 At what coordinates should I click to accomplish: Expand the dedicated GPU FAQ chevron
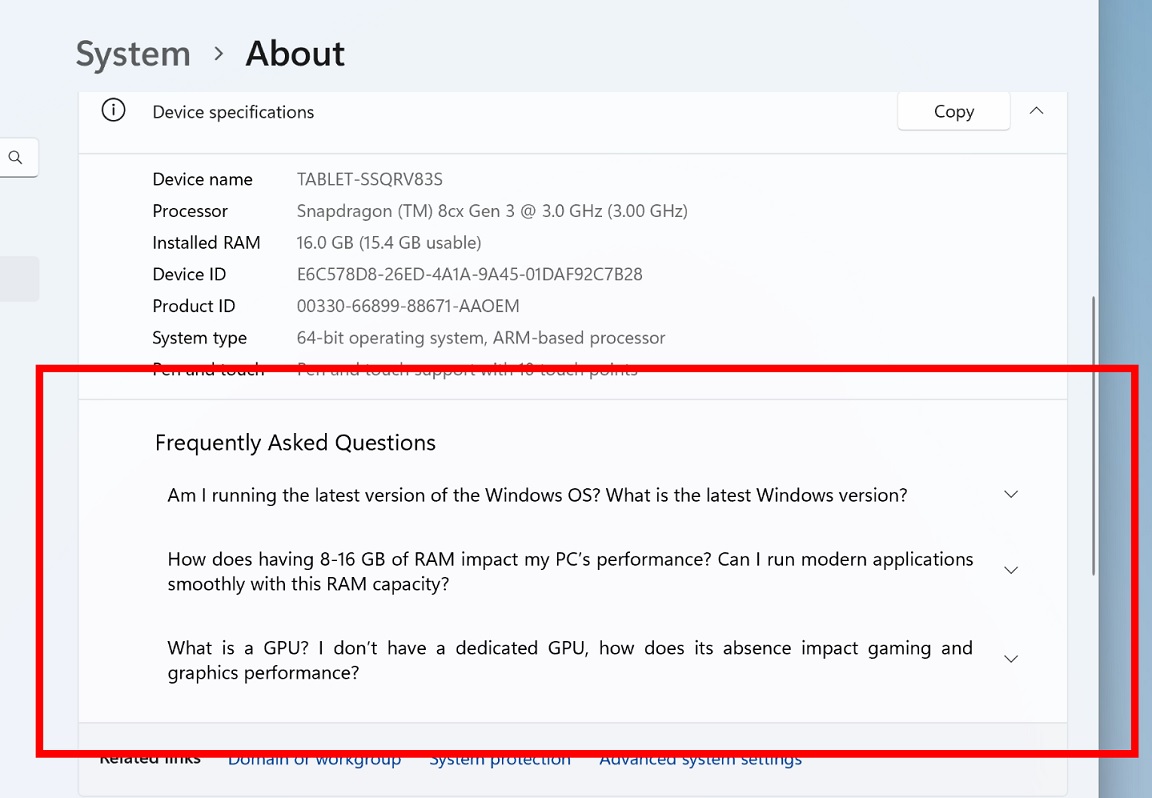tap(1011, 659)
